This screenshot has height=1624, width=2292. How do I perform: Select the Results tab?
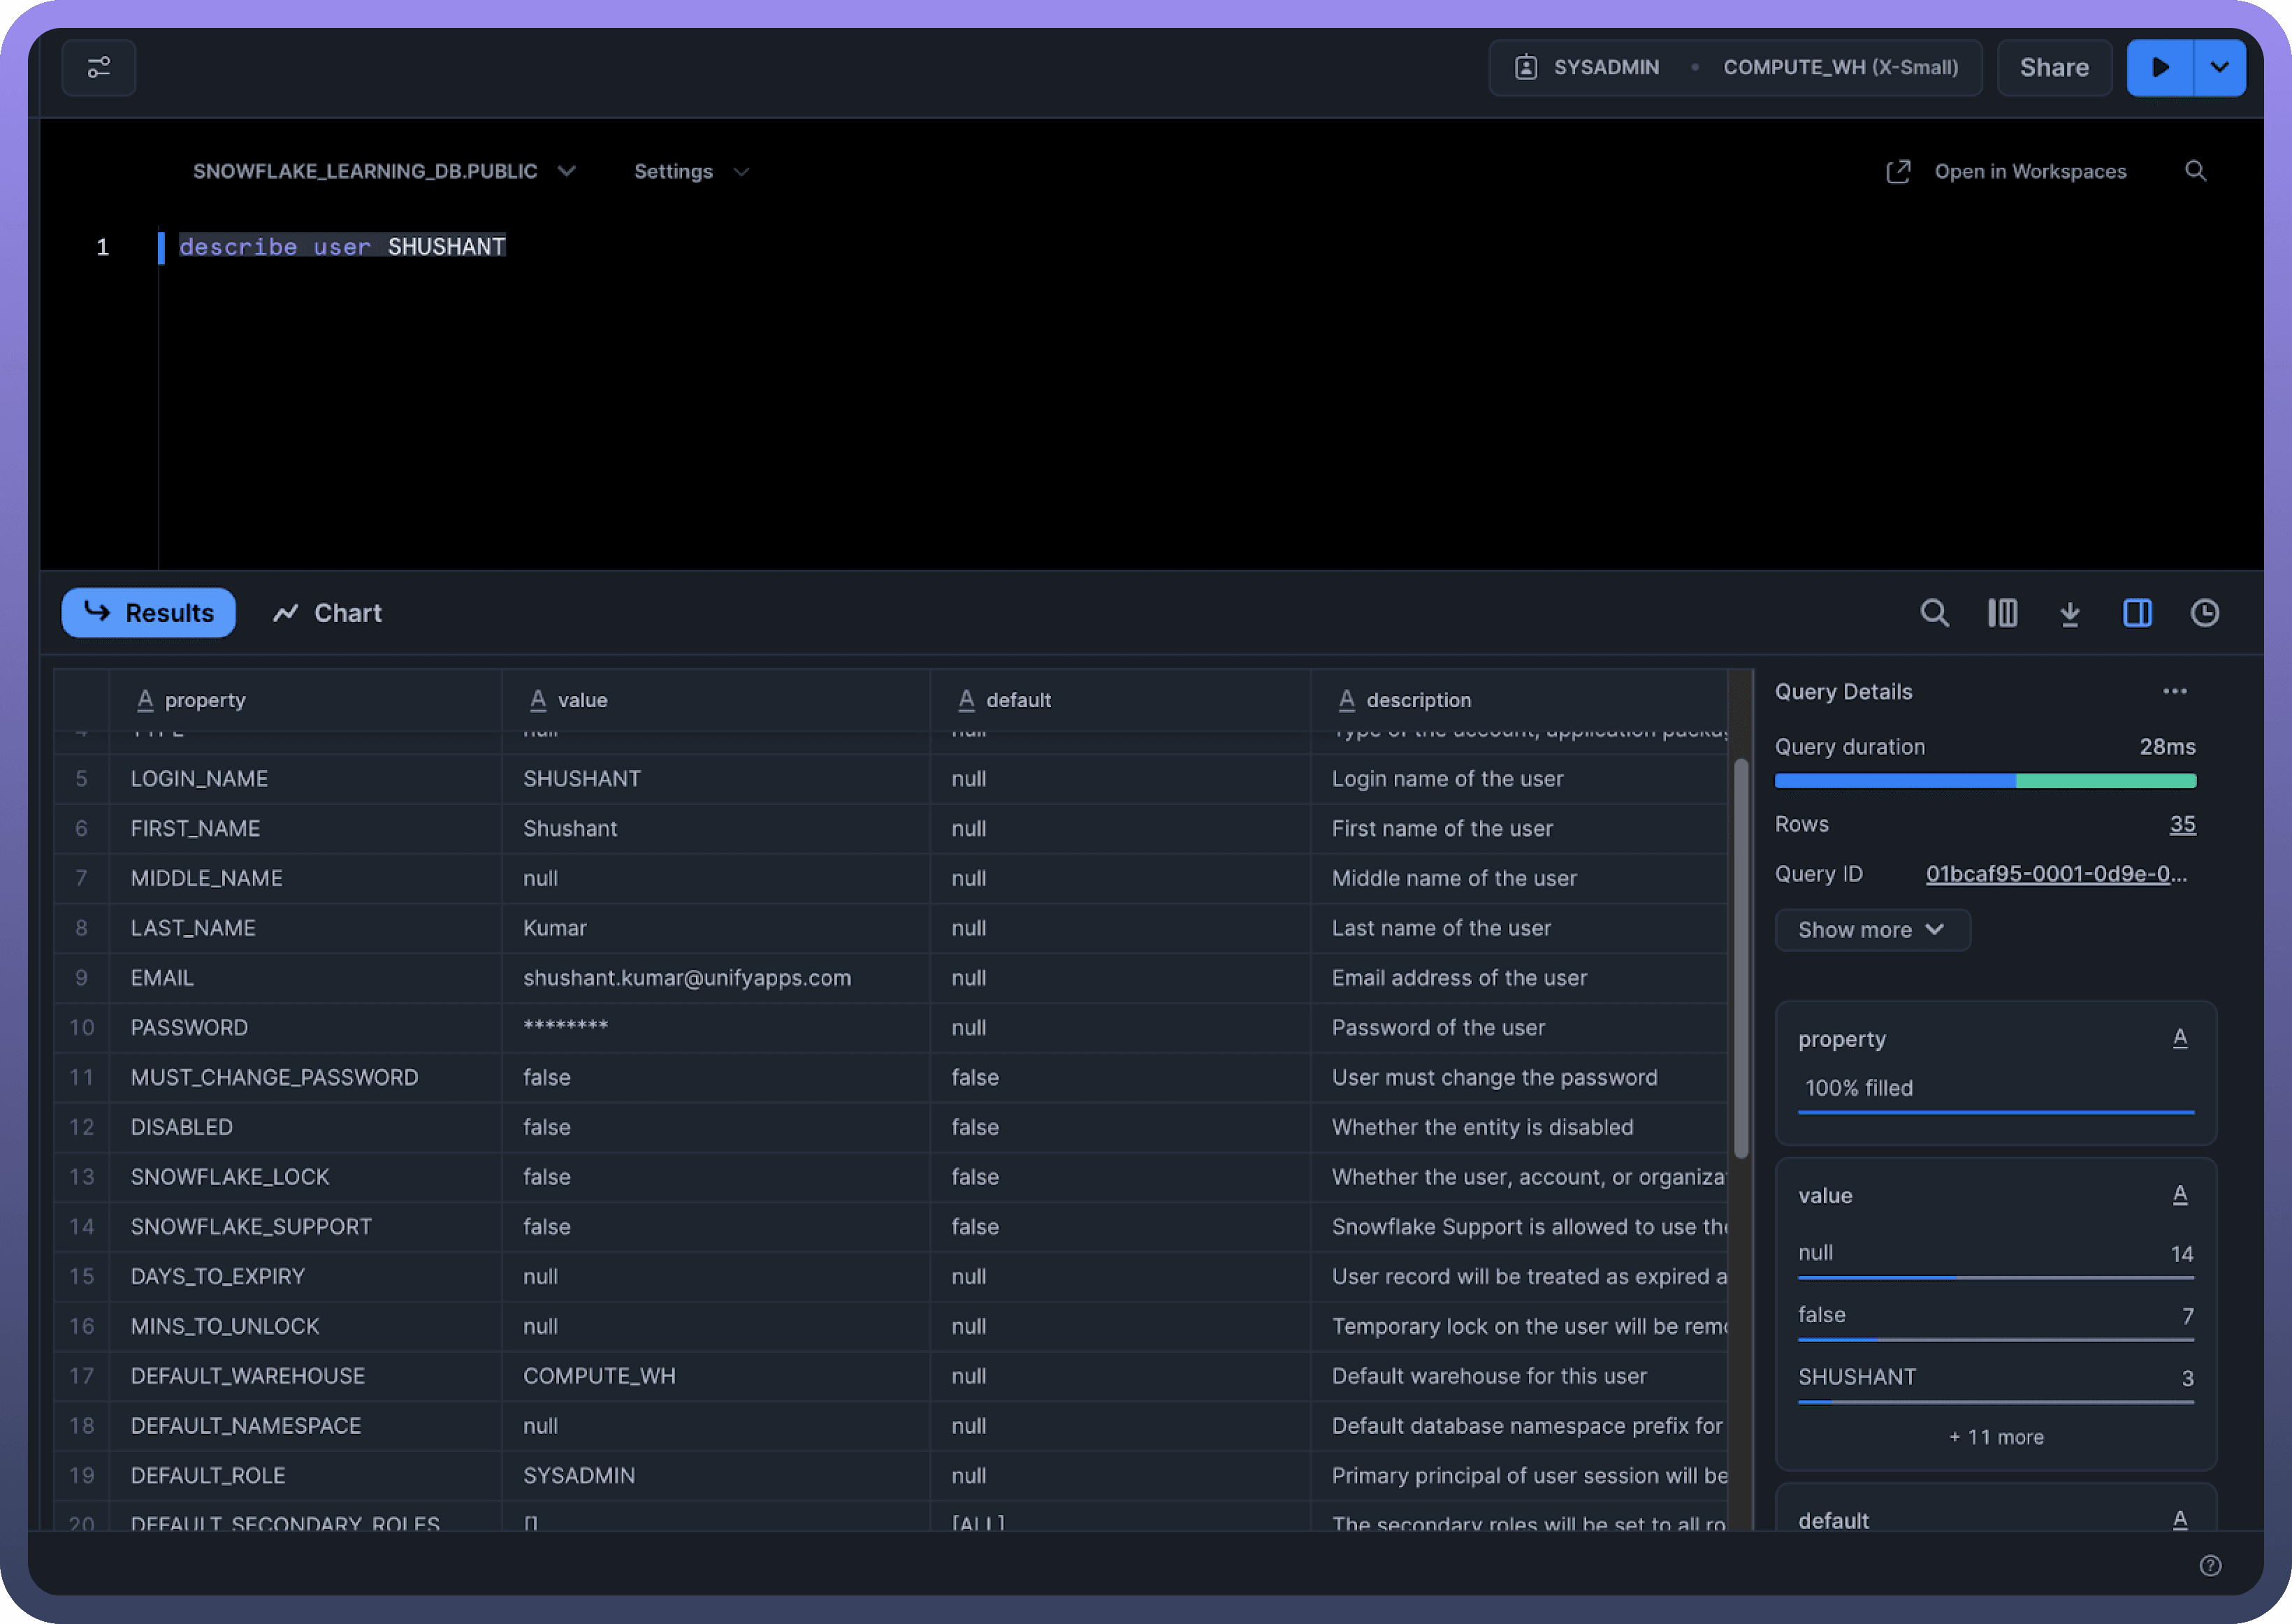[x=149, y=613]
